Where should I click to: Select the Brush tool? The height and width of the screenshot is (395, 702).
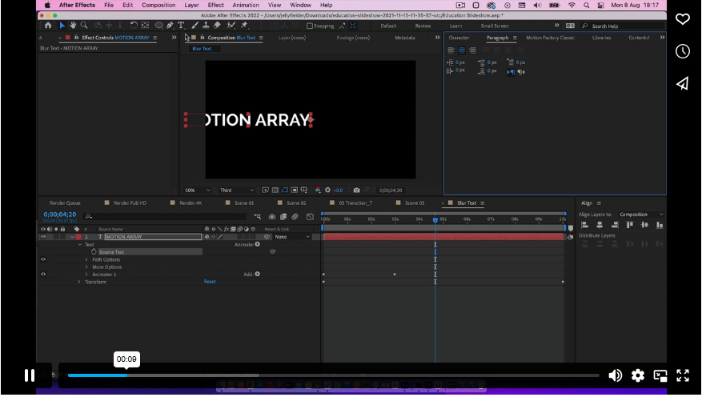tap(195, 26)
